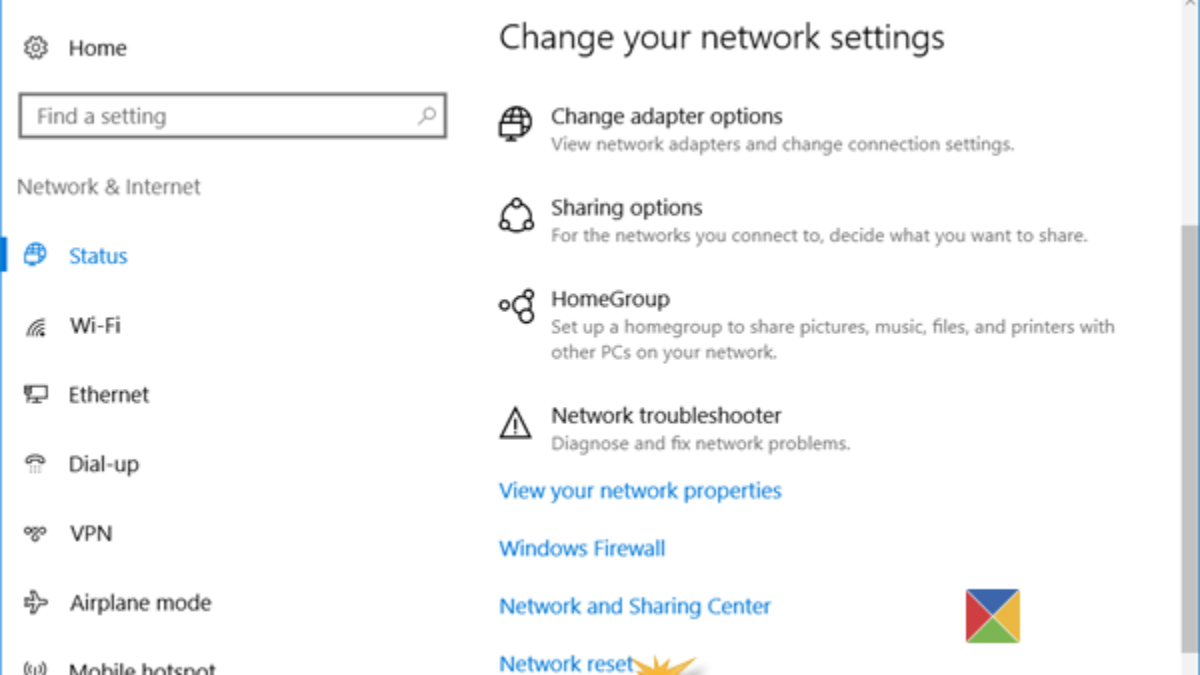Open Mobile hotspot settings
Screen dimensions: 1200x675
tap(142, 667)
